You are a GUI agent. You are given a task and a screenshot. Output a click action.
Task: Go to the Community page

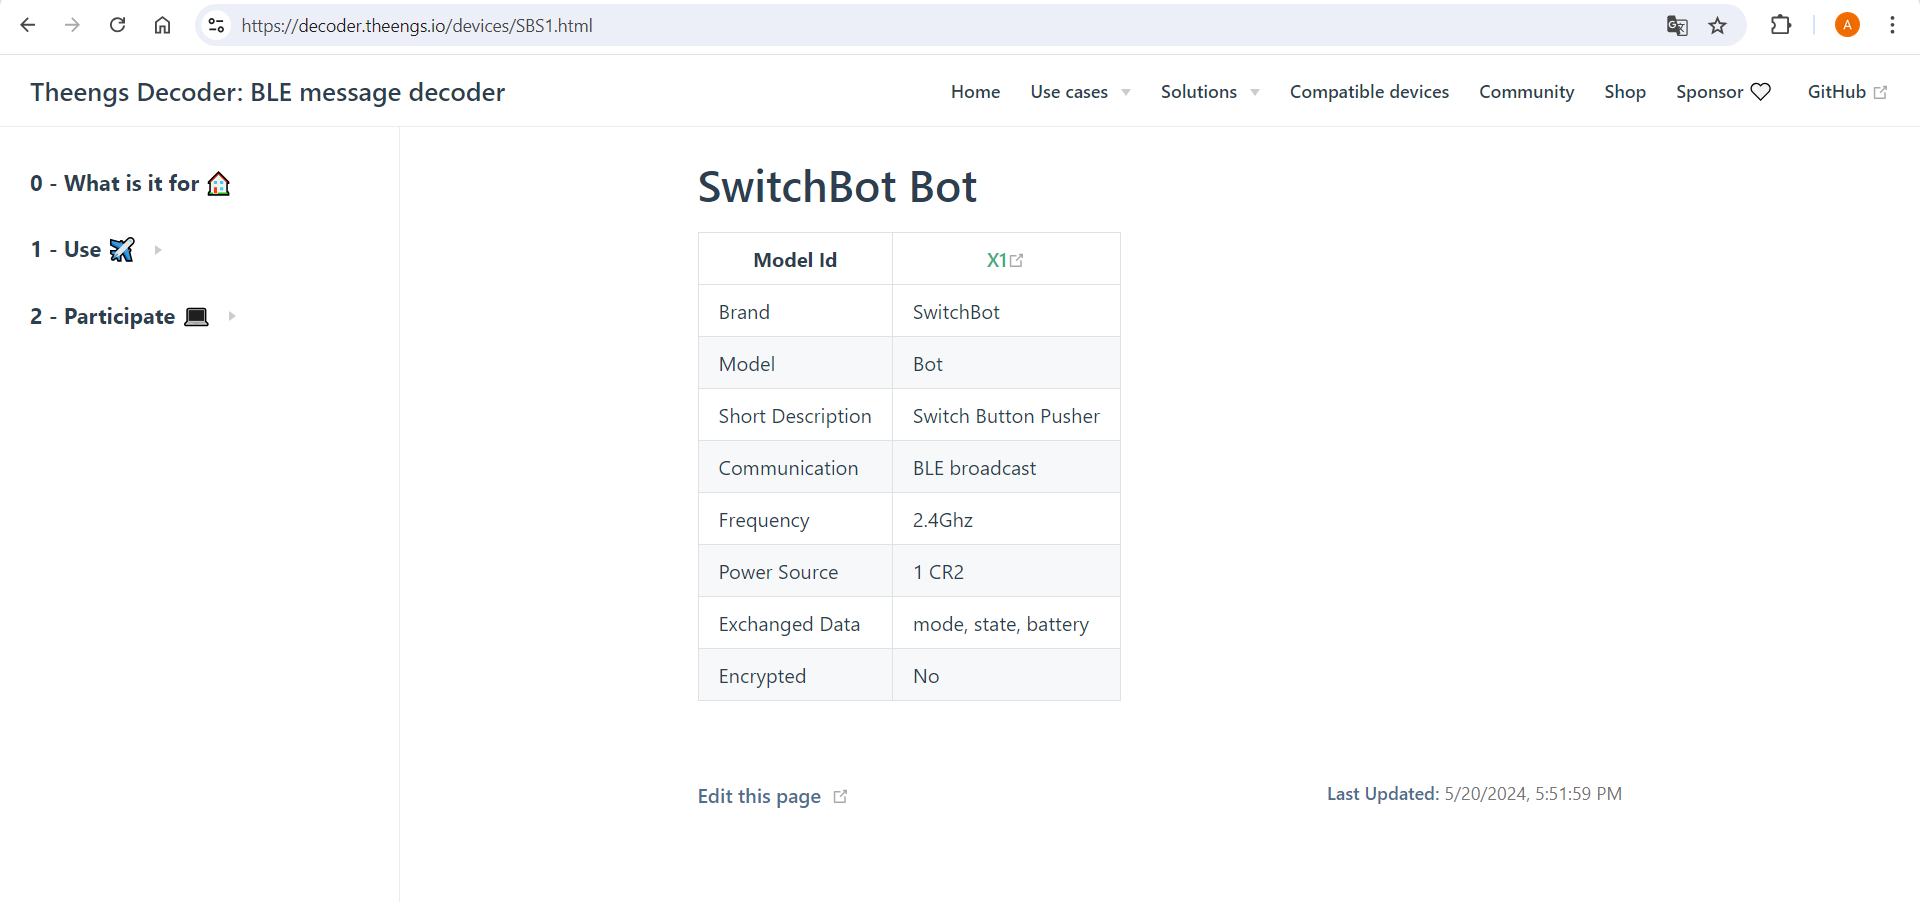click(1526, 92)
